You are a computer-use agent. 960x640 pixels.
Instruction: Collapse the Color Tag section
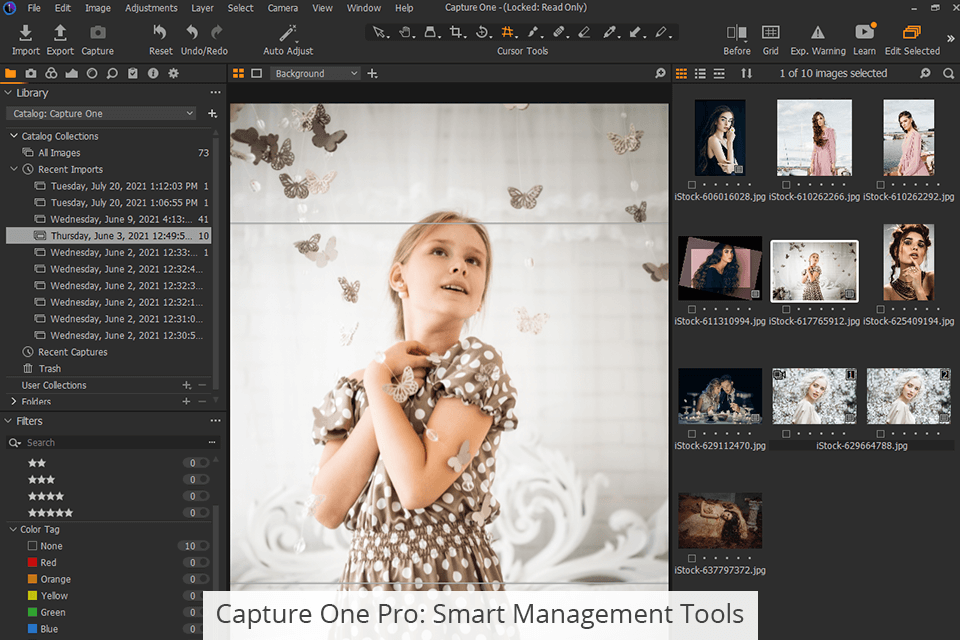click(x=13, y=529)
